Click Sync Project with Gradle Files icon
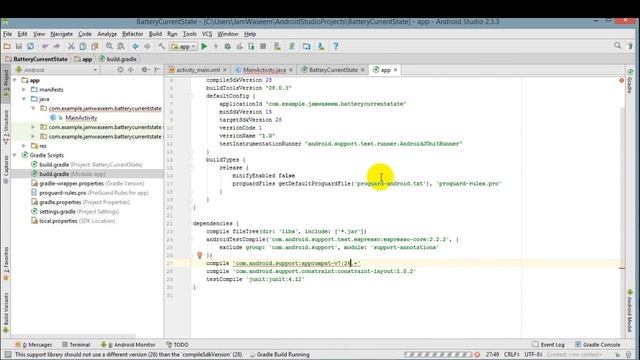Viewport: 640px width, 360px height. 292,47
